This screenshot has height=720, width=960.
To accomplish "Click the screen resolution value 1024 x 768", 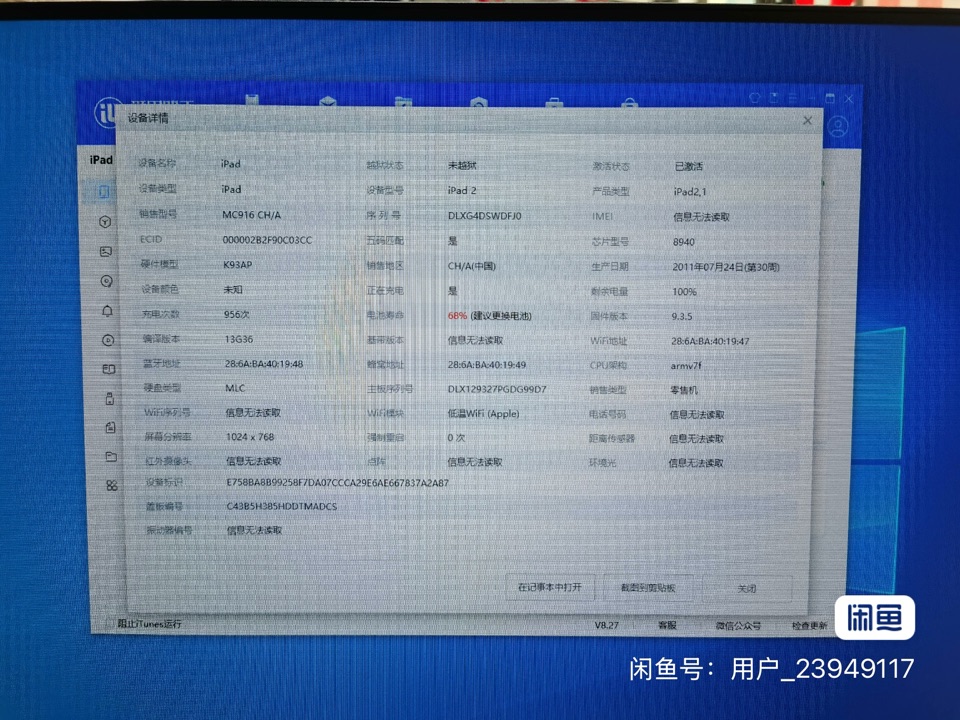I will tap(250, 437).
